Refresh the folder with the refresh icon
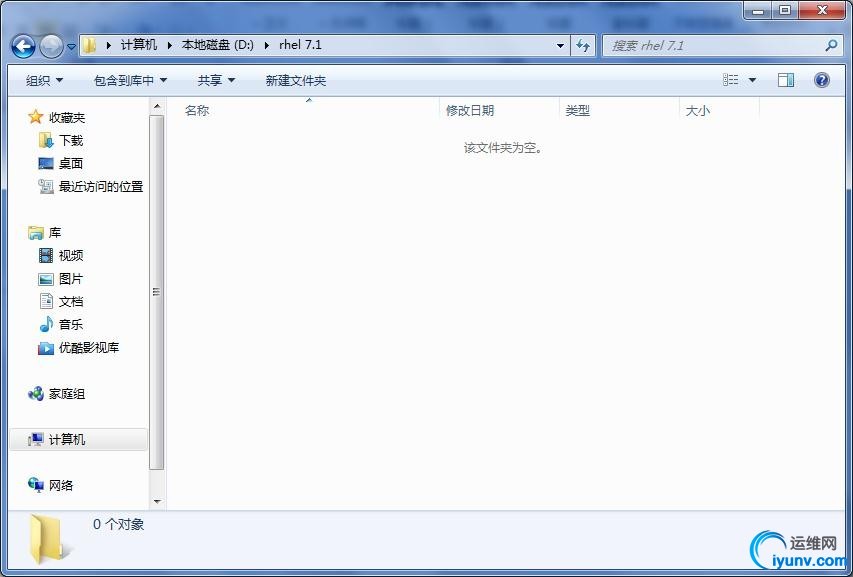 583,46
